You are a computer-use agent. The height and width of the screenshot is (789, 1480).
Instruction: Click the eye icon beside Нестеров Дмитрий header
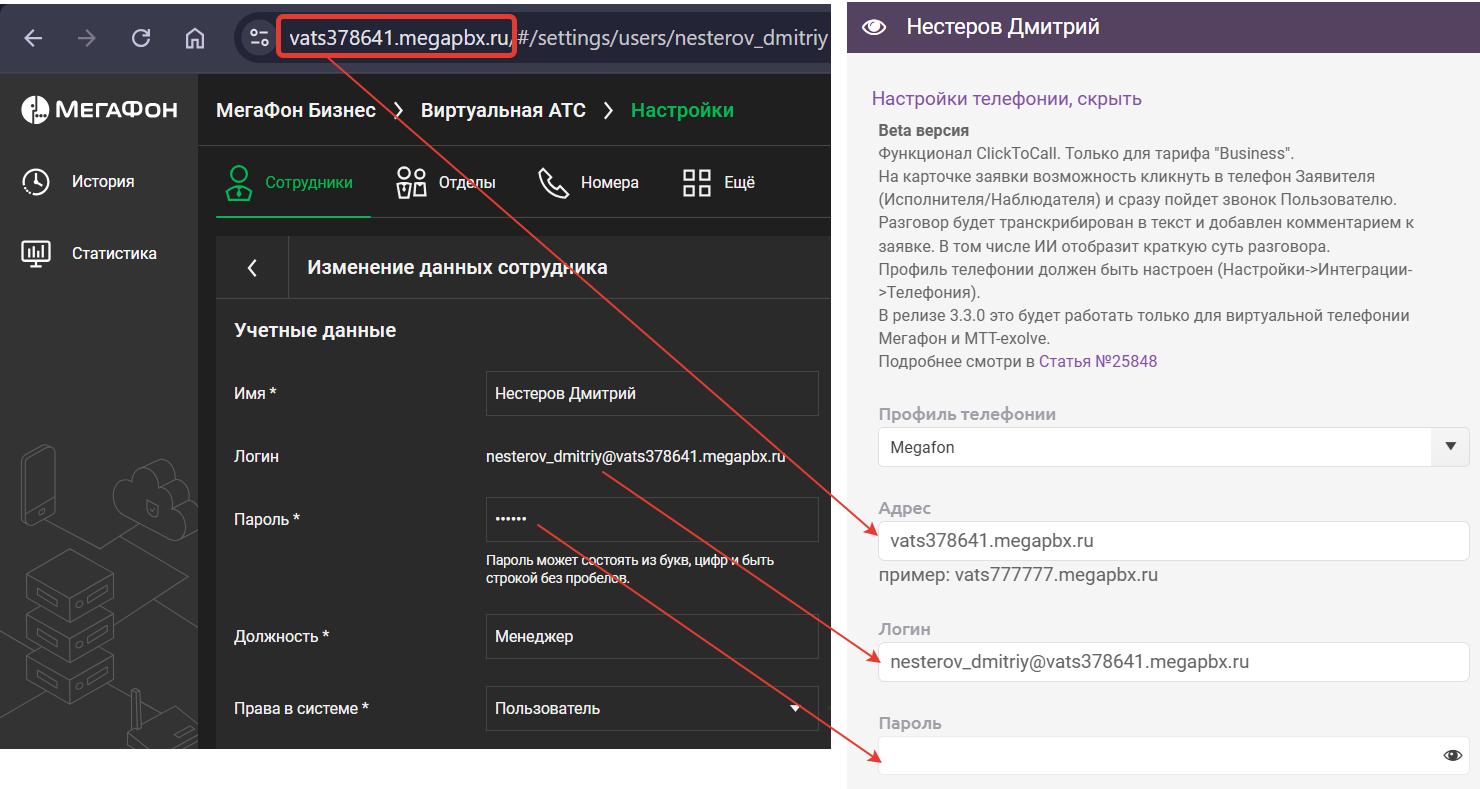coord(874,27)
